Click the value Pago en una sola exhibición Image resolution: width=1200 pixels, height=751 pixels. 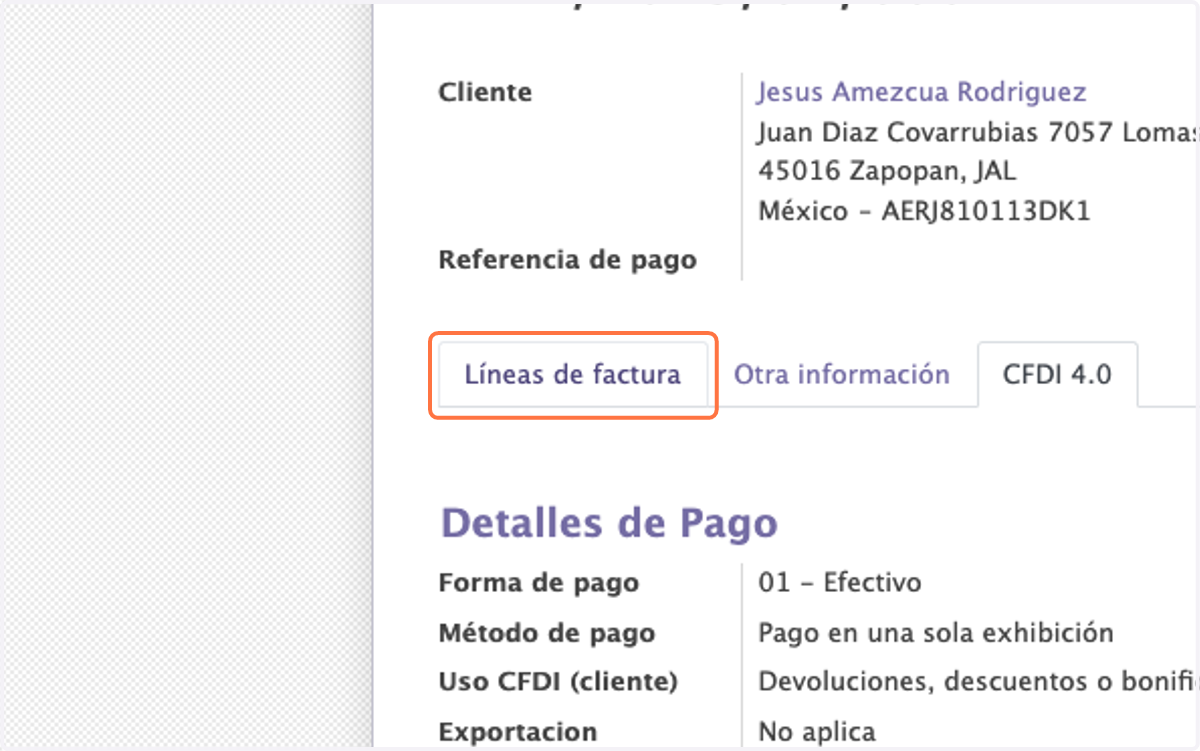[x=936, y=633]
